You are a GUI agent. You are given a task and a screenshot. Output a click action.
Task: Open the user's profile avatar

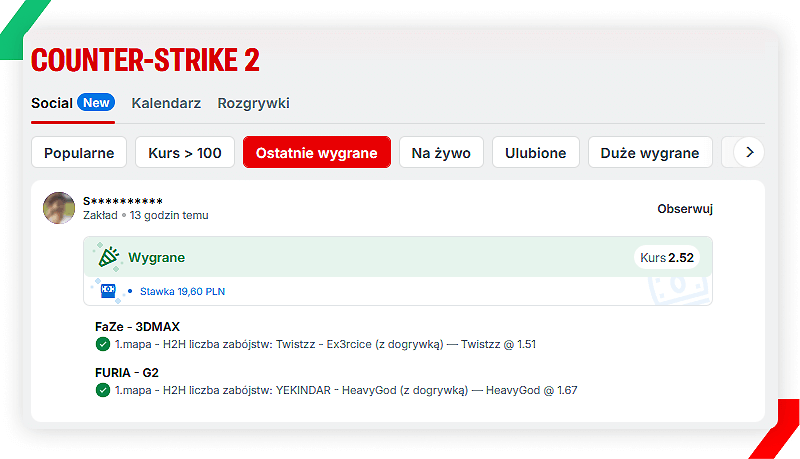59,208
